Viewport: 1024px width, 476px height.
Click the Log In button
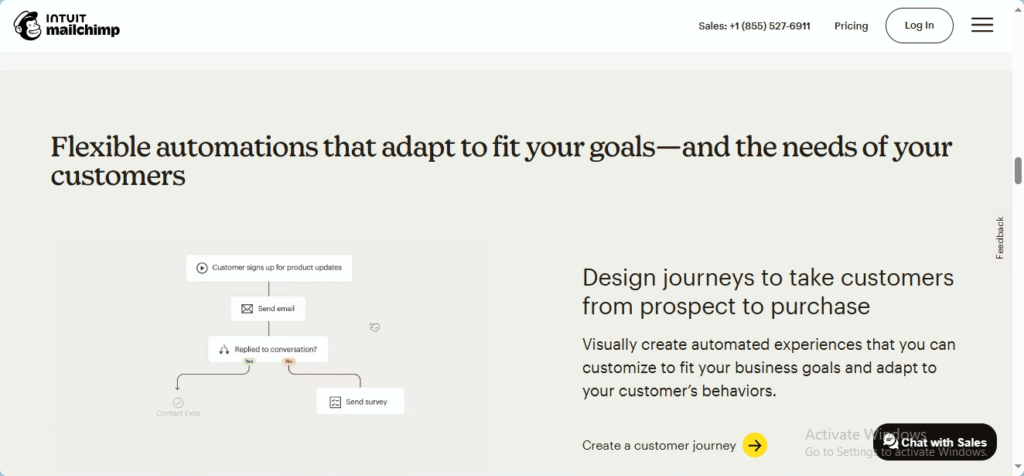(919, 25)
